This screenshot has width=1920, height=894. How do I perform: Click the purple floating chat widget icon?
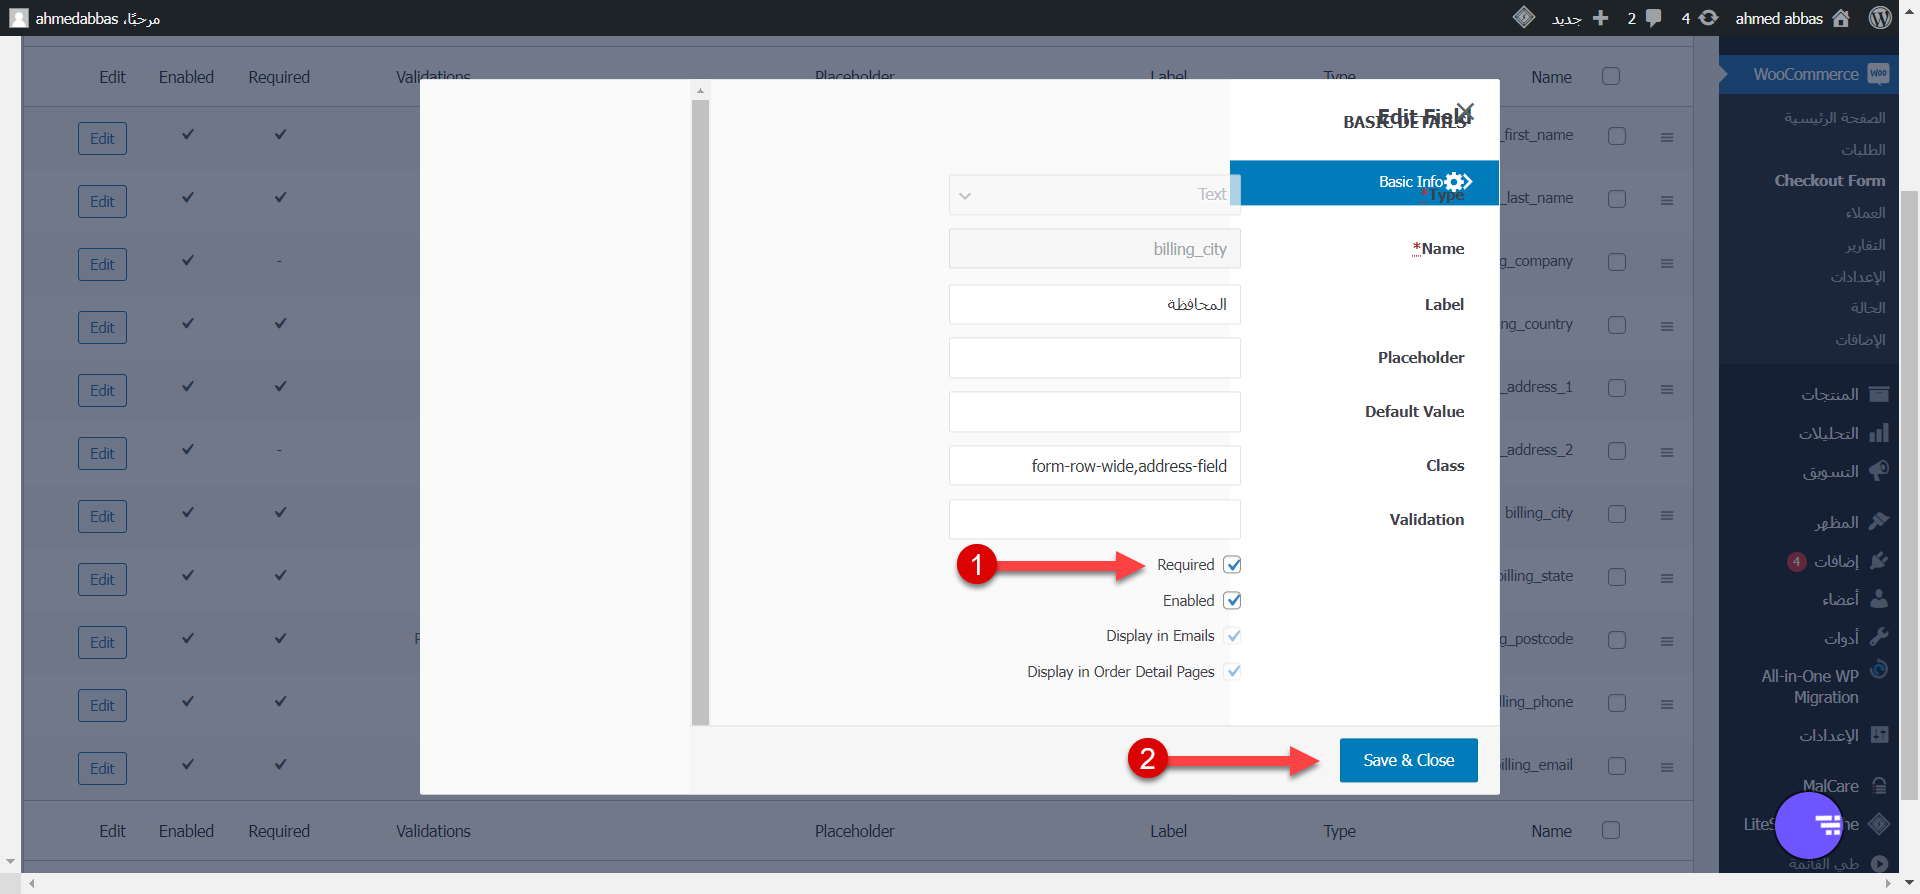pyautogui.click(x=1810, y=825)
